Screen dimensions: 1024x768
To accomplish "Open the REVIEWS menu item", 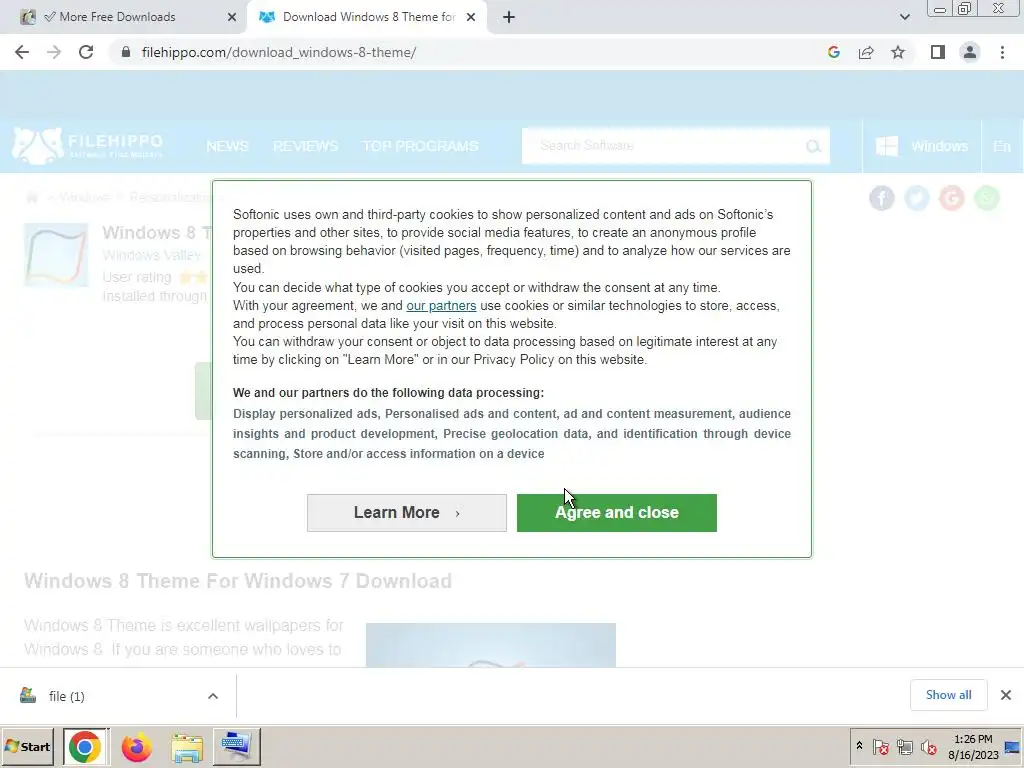I will (306, 146).
